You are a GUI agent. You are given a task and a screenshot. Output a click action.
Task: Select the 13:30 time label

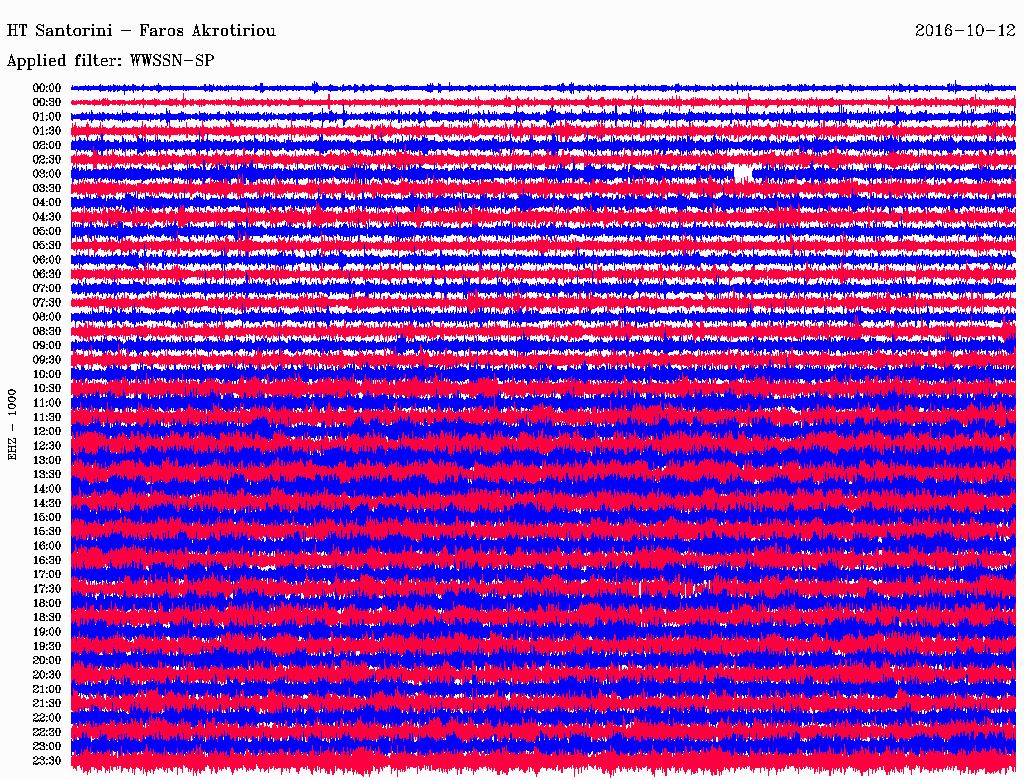click(x=47, y=475)
